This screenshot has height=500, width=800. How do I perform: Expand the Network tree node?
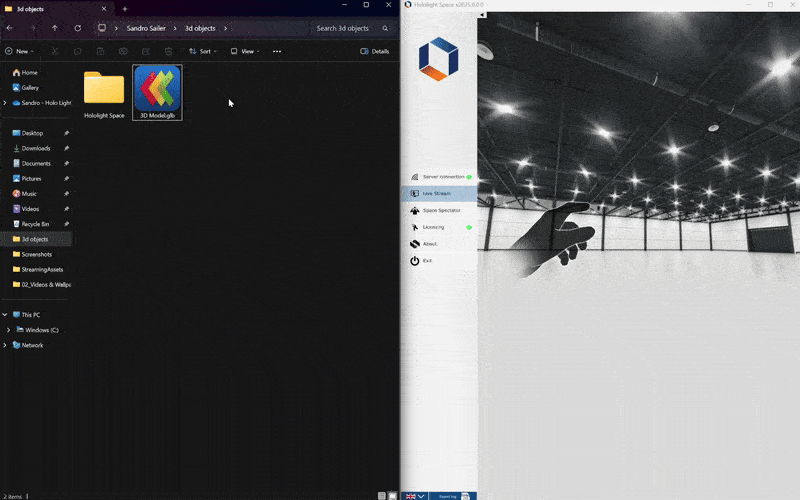tap(5, 345)
